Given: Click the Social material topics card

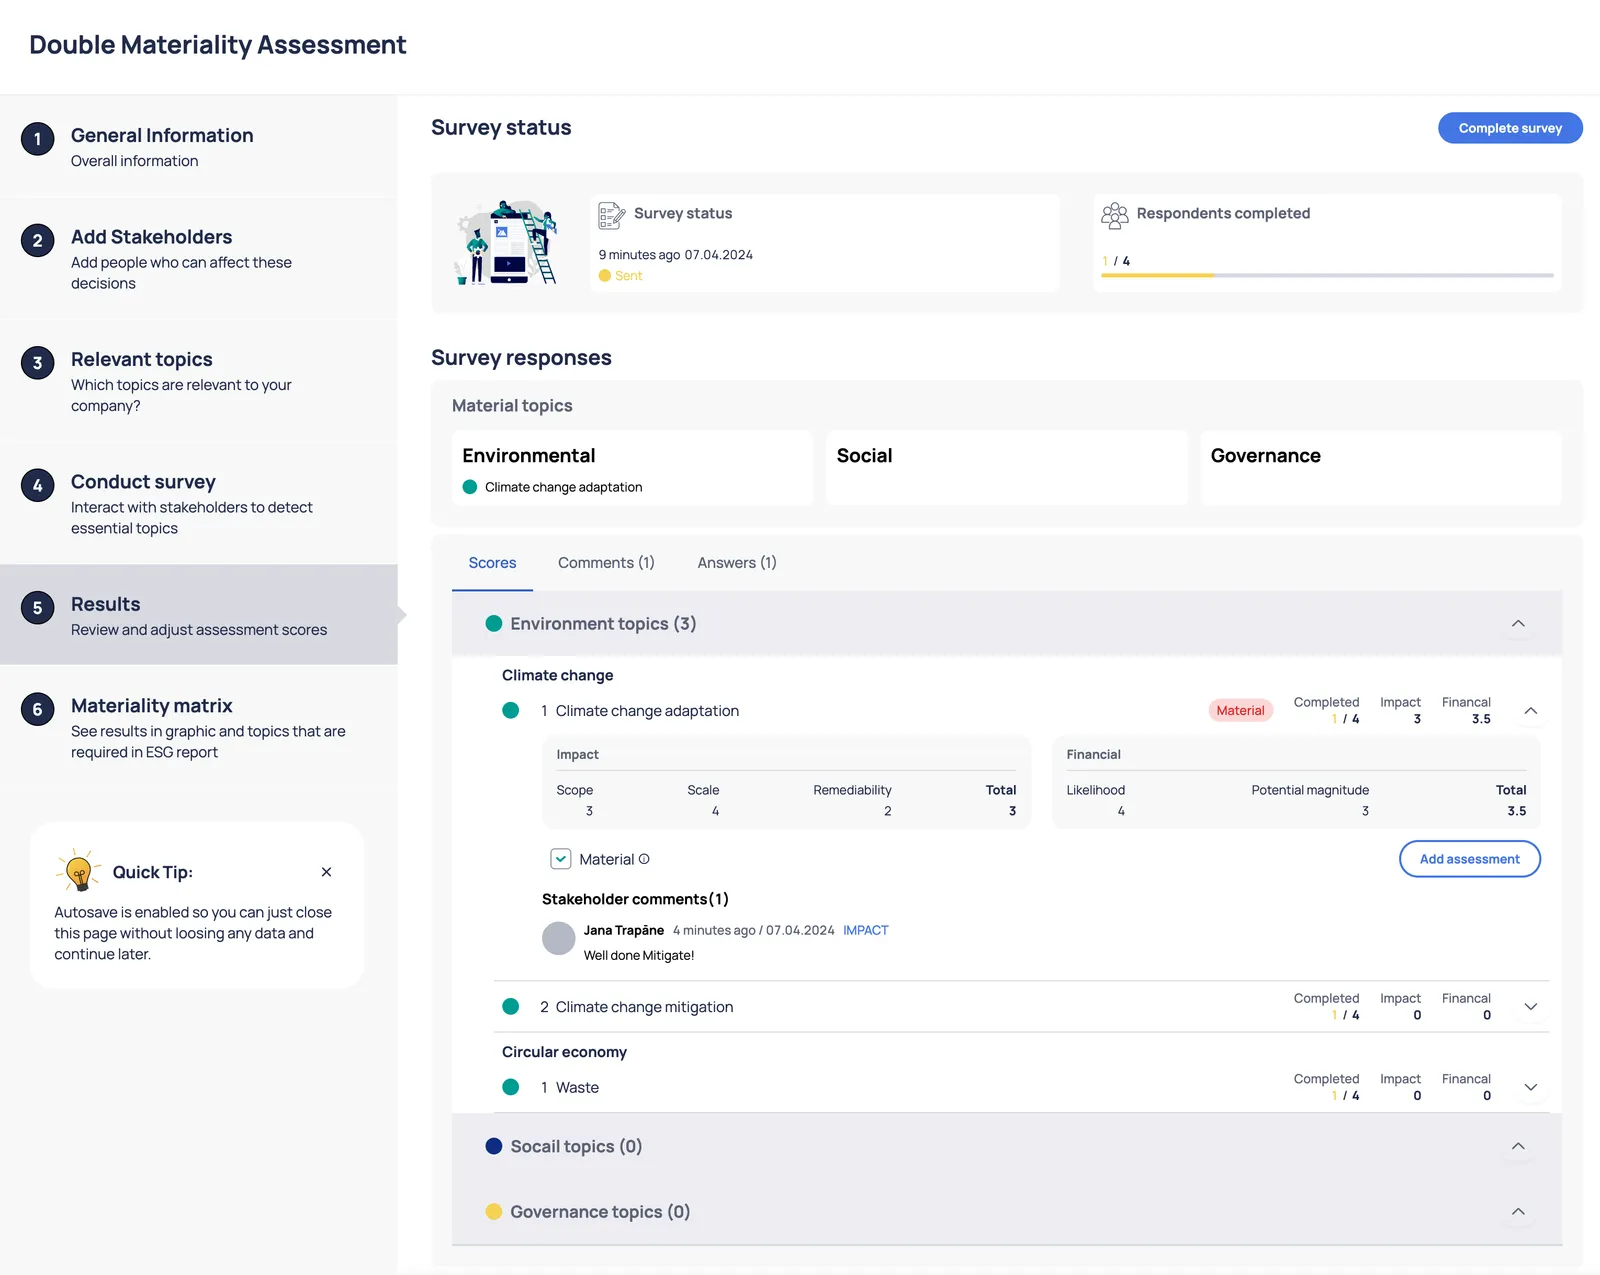Looking at the screenshot, I should click(1006, 468).
